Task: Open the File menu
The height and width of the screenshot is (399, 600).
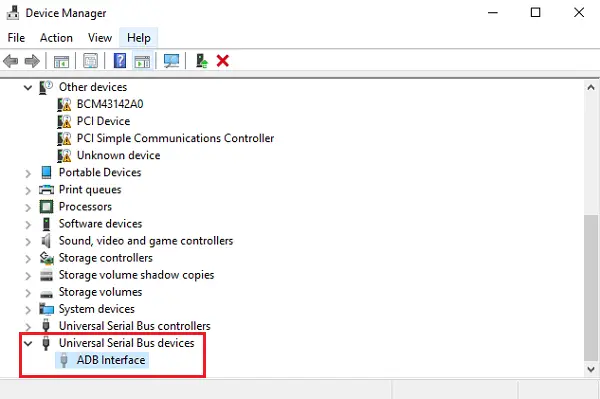Action: (x=16, y=38)
